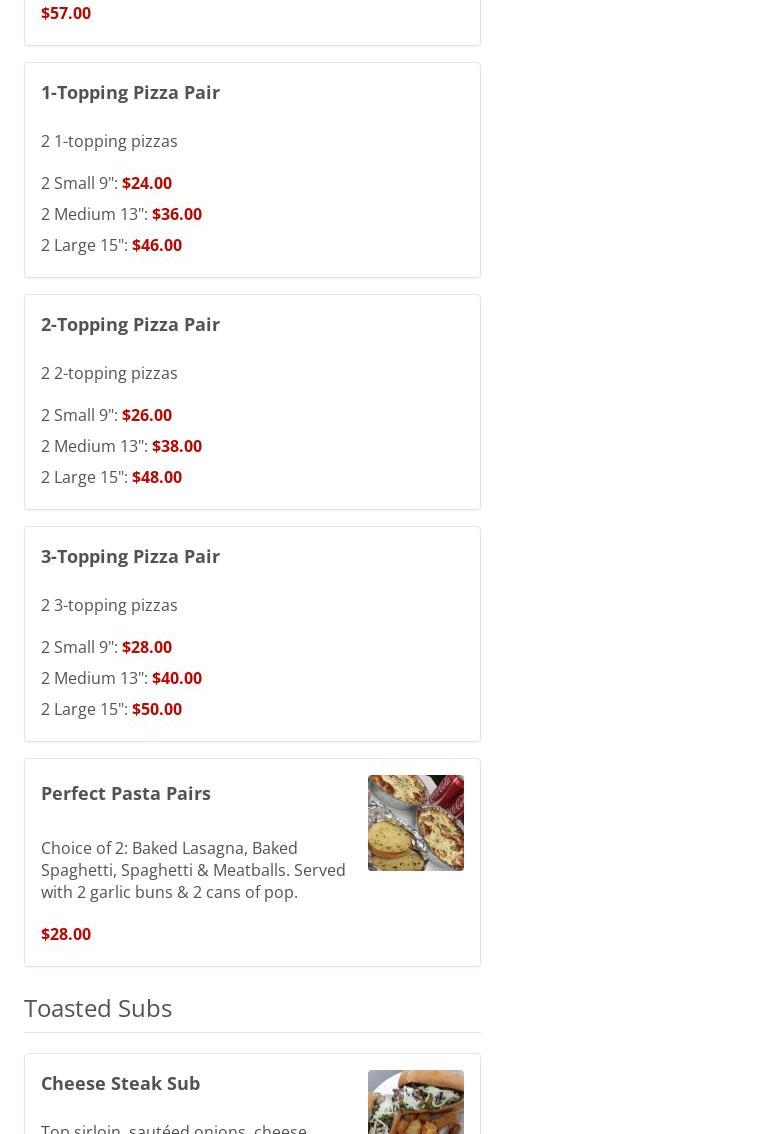Open the 2-Topping Pizza Pair item title

tap(130, 324)
